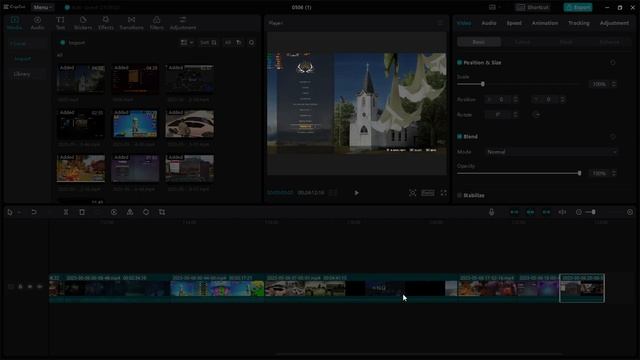Select the Basic sub-tab
Image resolution: width=640 pixels, height=360 pixels.
[x=479, y=42]
